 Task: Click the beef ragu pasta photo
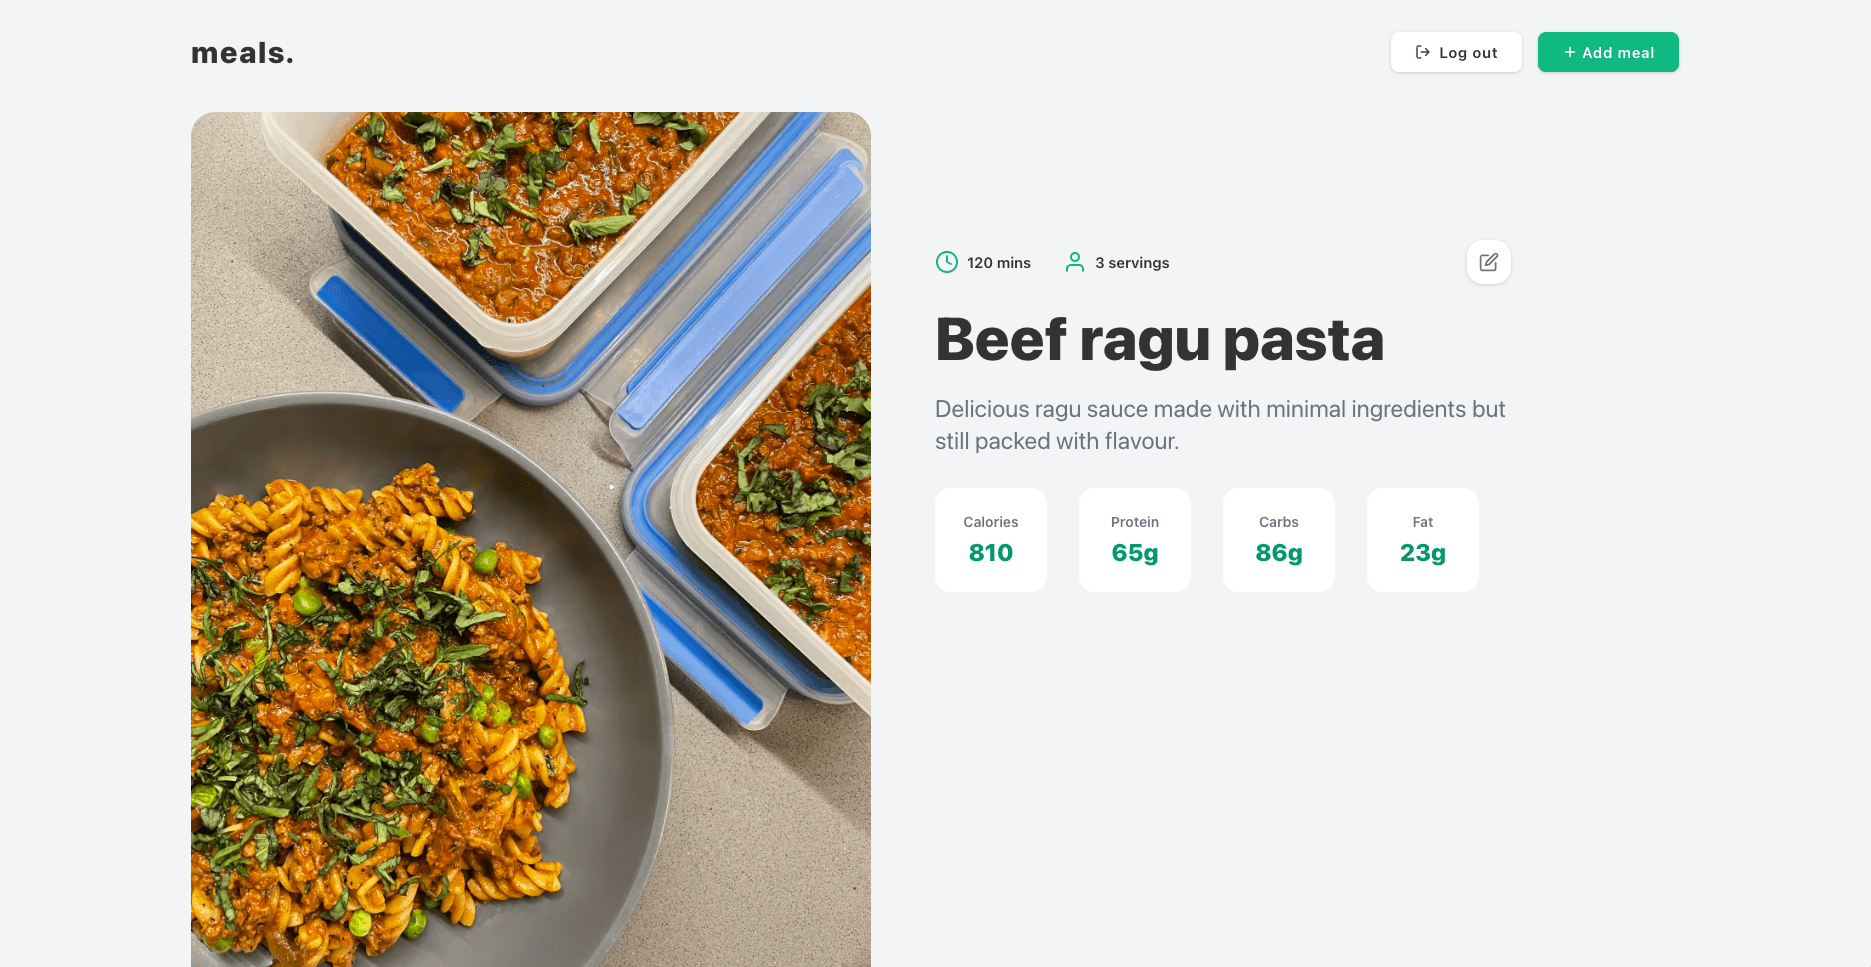click(531, 540)
